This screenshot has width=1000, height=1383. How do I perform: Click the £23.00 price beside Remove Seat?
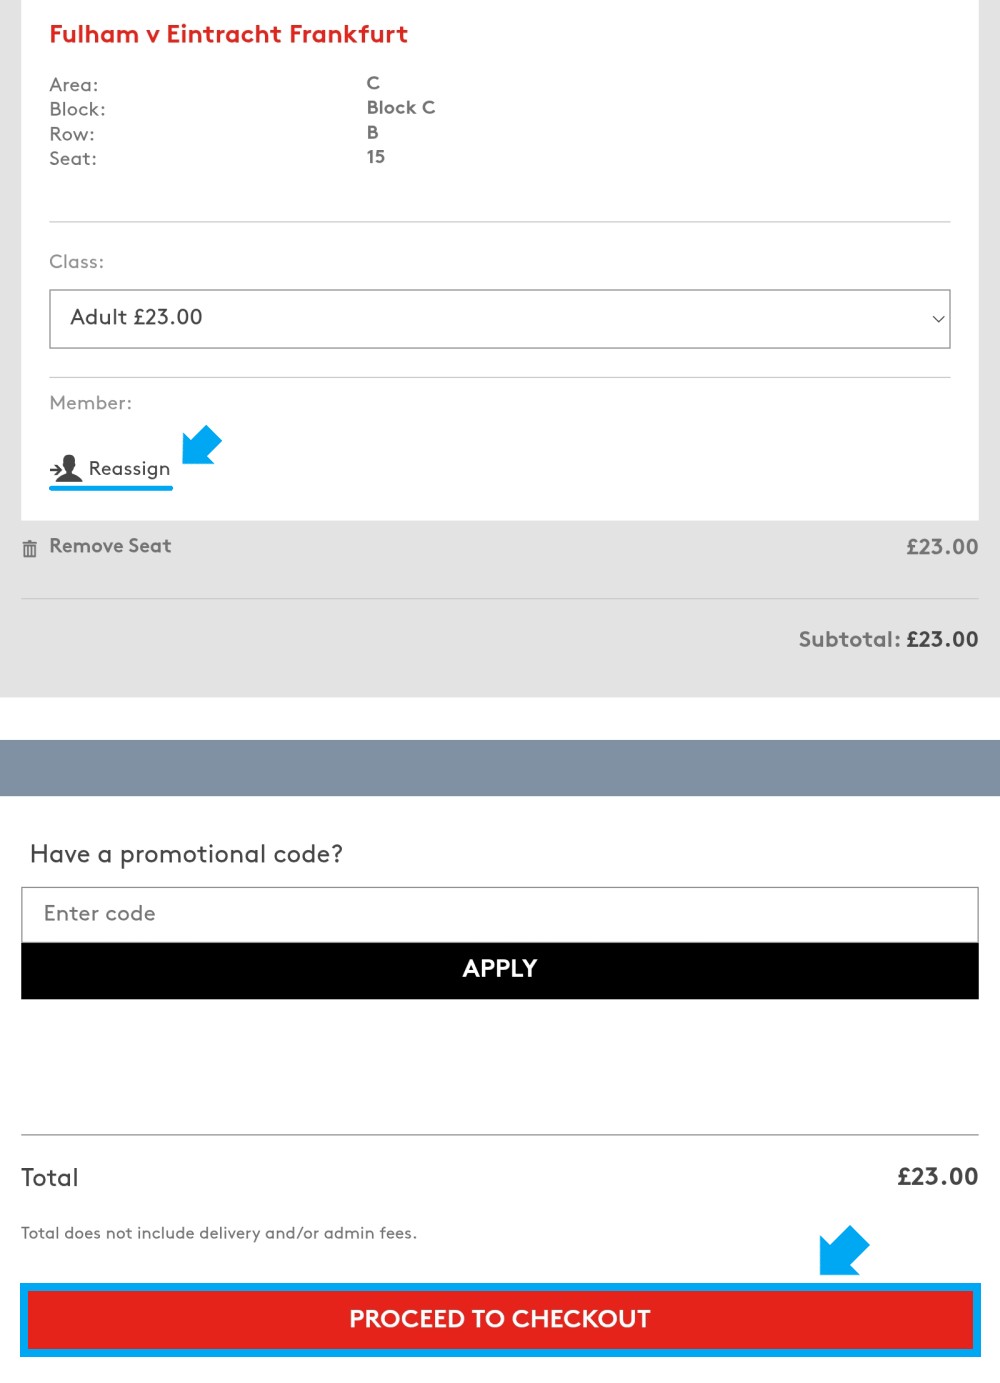[942, 547]
